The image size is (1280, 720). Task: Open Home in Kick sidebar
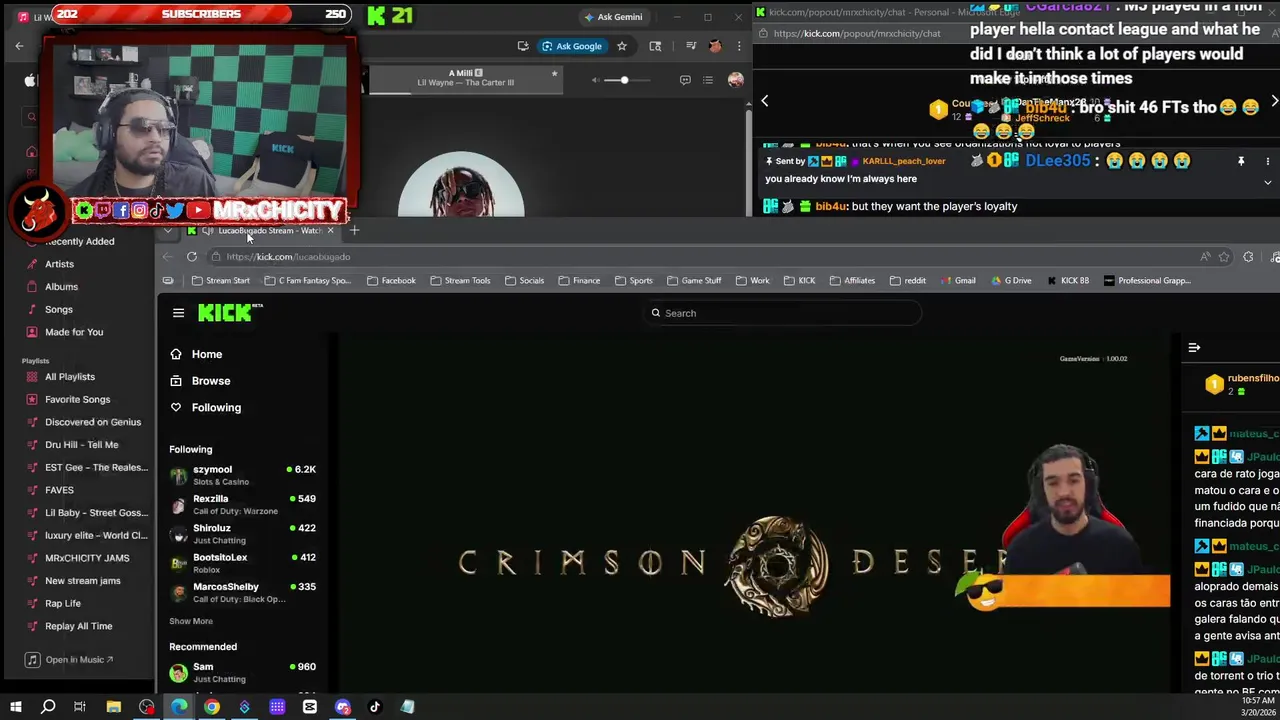[196, 354]
